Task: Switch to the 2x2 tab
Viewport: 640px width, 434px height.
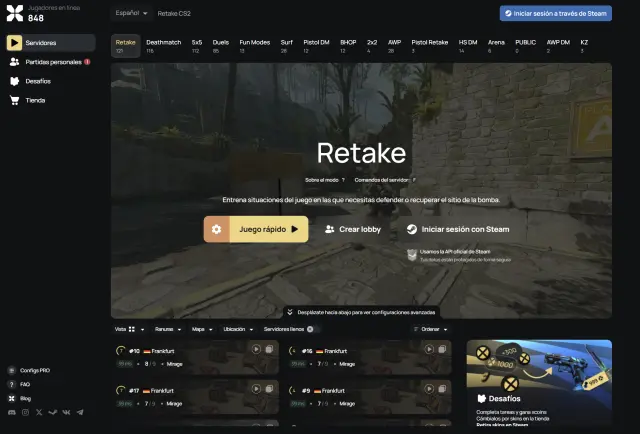Action: [372, 46]
